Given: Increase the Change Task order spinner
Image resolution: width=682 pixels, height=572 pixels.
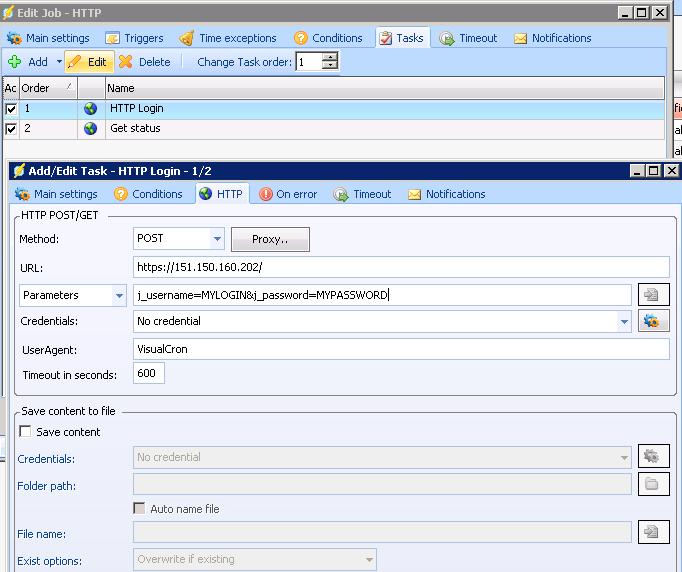Looking at the screenshot, I should coord(330,57).
